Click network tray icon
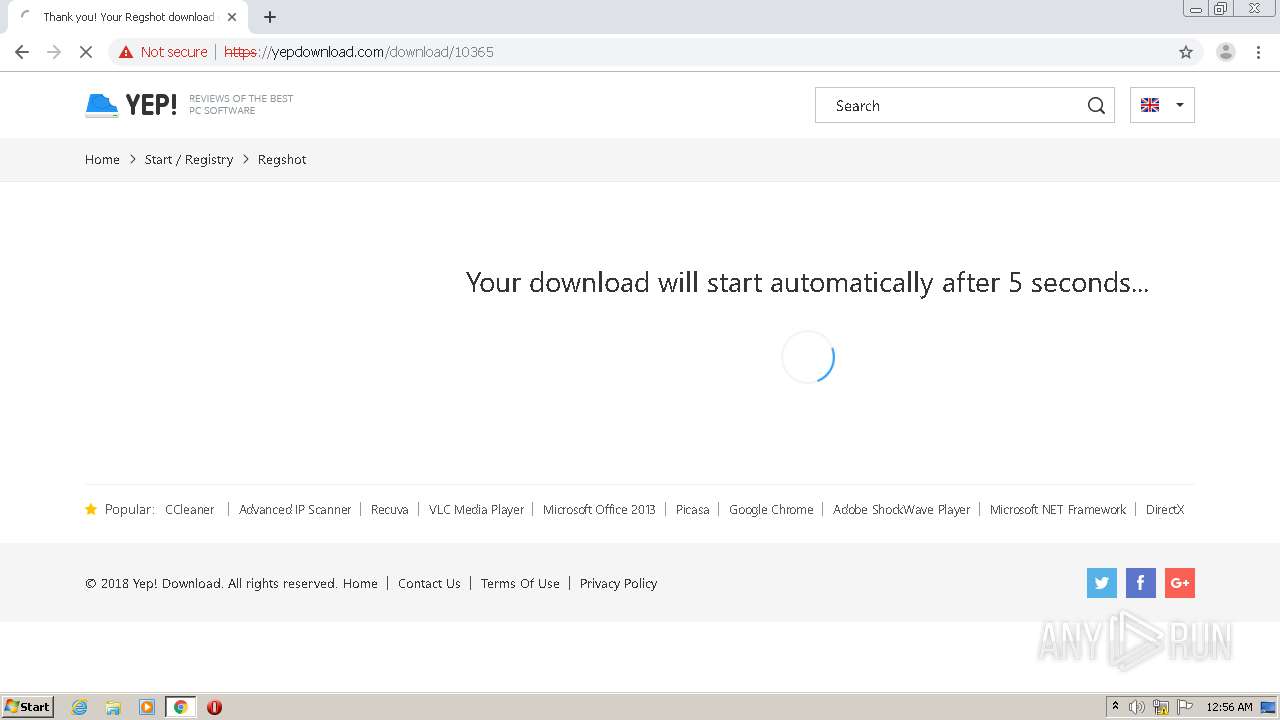 (1161, 707)
